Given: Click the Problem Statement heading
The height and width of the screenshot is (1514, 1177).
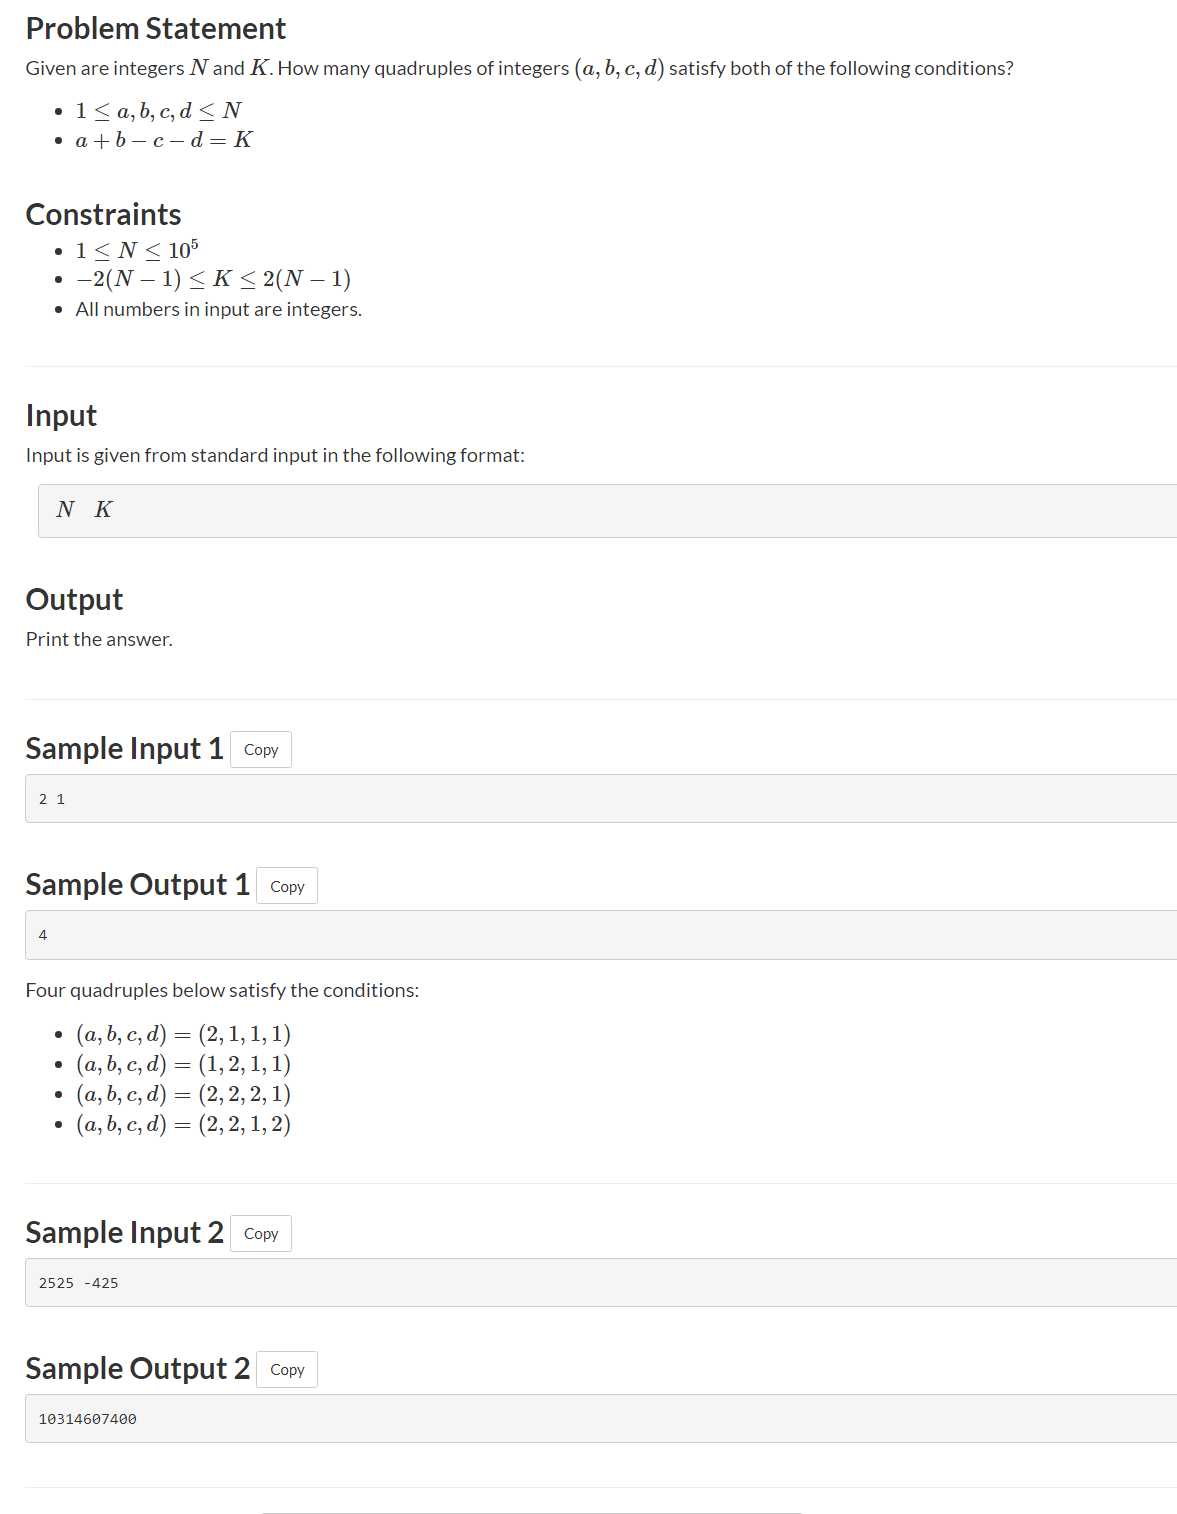Looking at the screenshot, I should point(156,29).
